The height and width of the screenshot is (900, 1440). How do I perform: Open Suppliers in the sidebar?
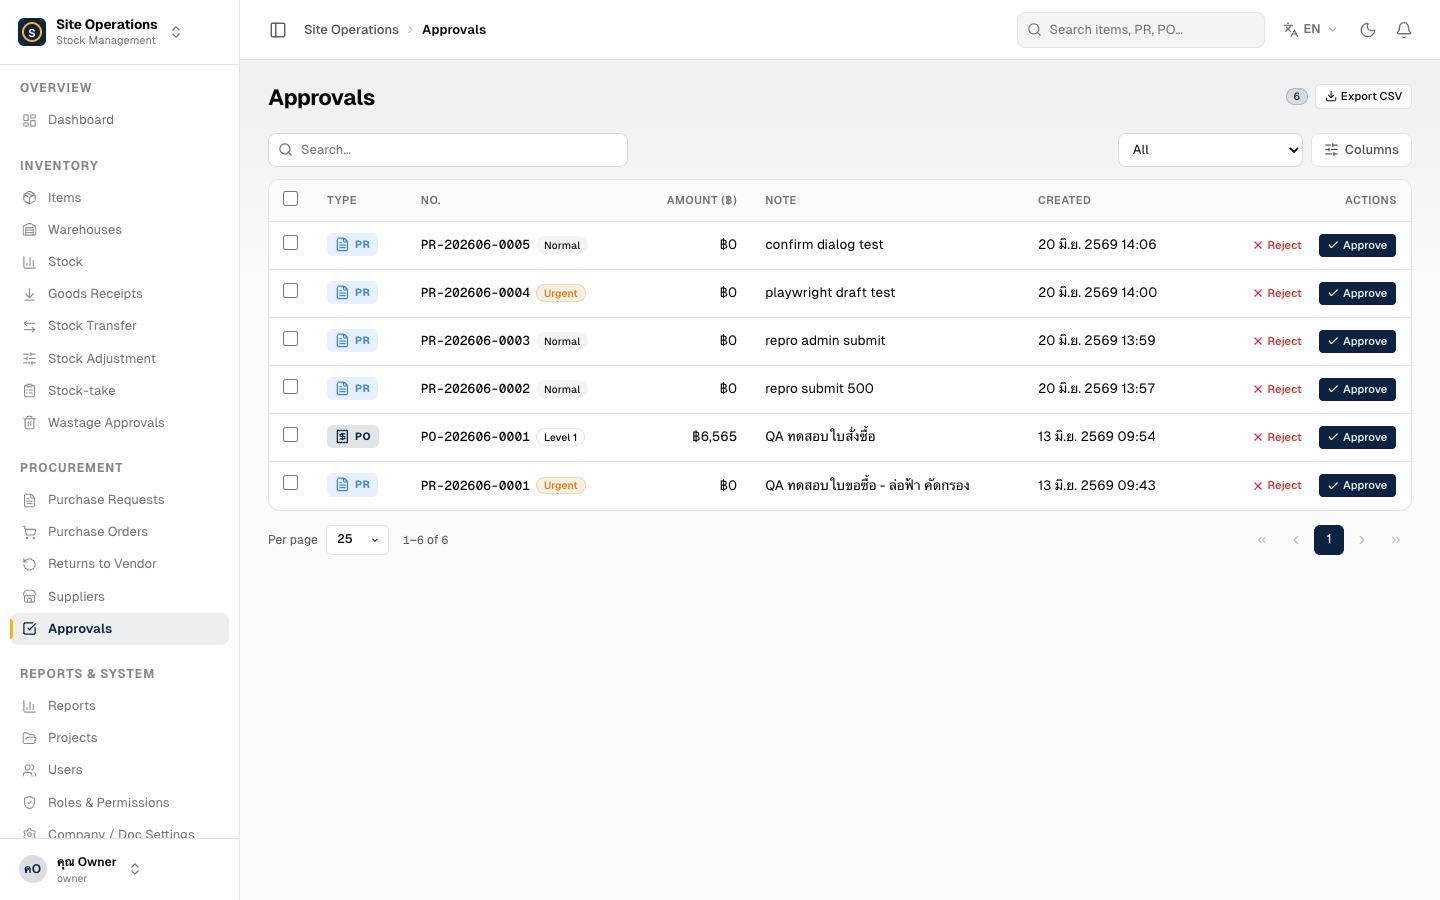tap(119, 597)
